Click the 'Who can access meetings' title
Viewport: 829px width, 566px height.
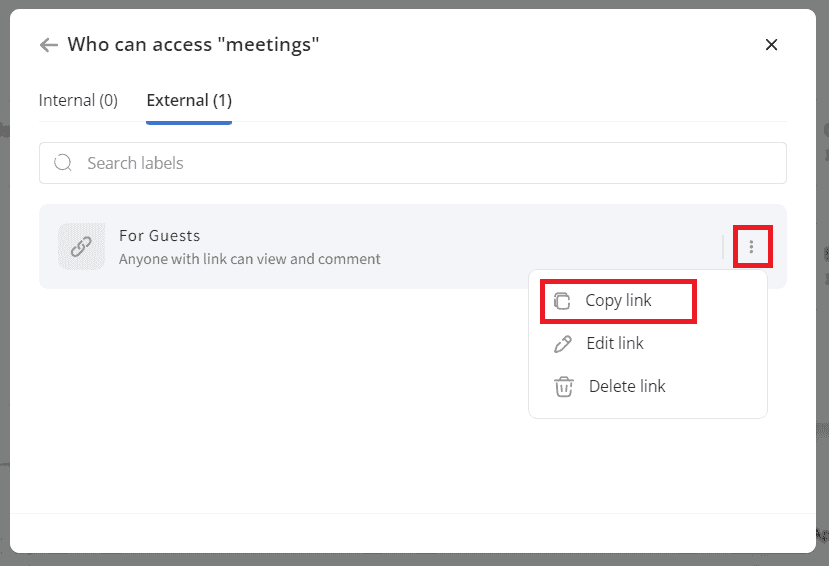coord(194,44)
